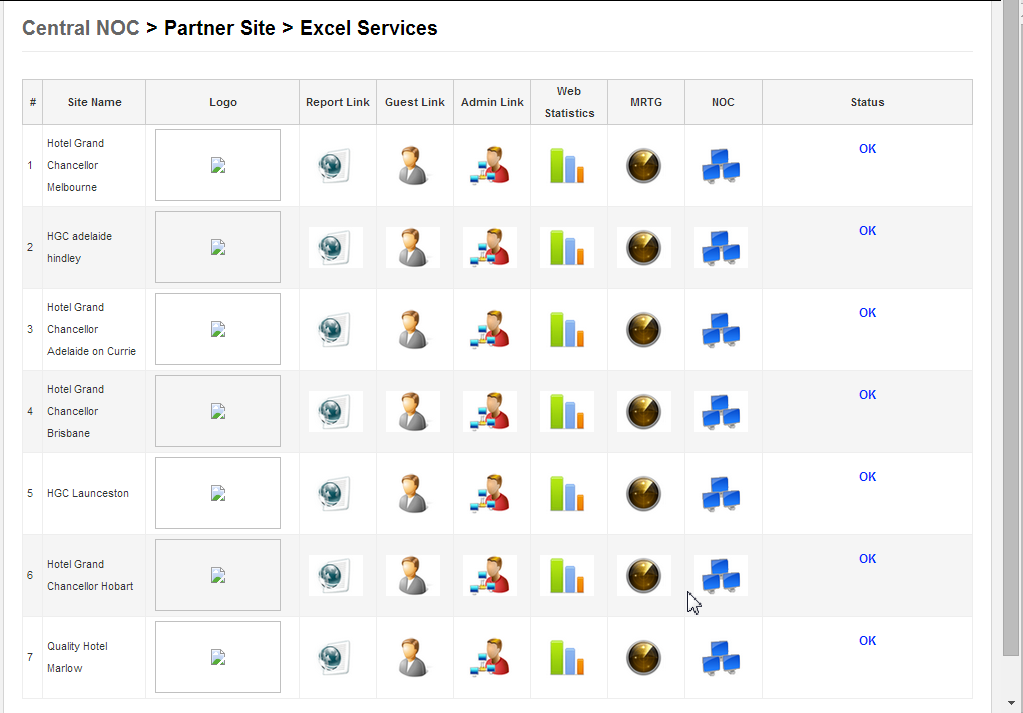Open Guest Link for Quality Hotel Marlow
The height and width of the screenshot is (713, 1023).
[x=413, y=658]
